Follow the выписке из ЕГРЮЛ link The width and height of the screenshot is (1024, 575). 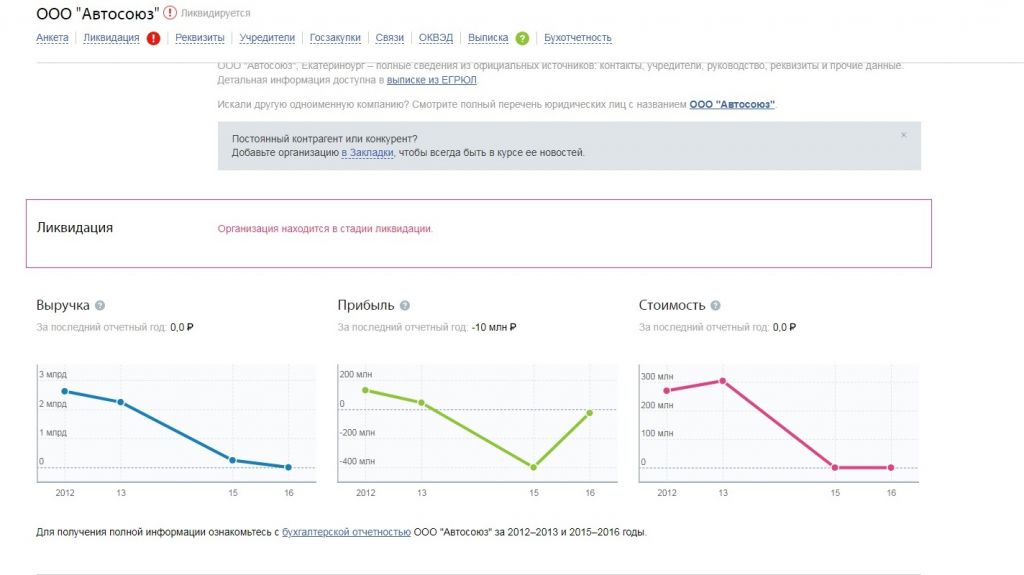[432, 79]
